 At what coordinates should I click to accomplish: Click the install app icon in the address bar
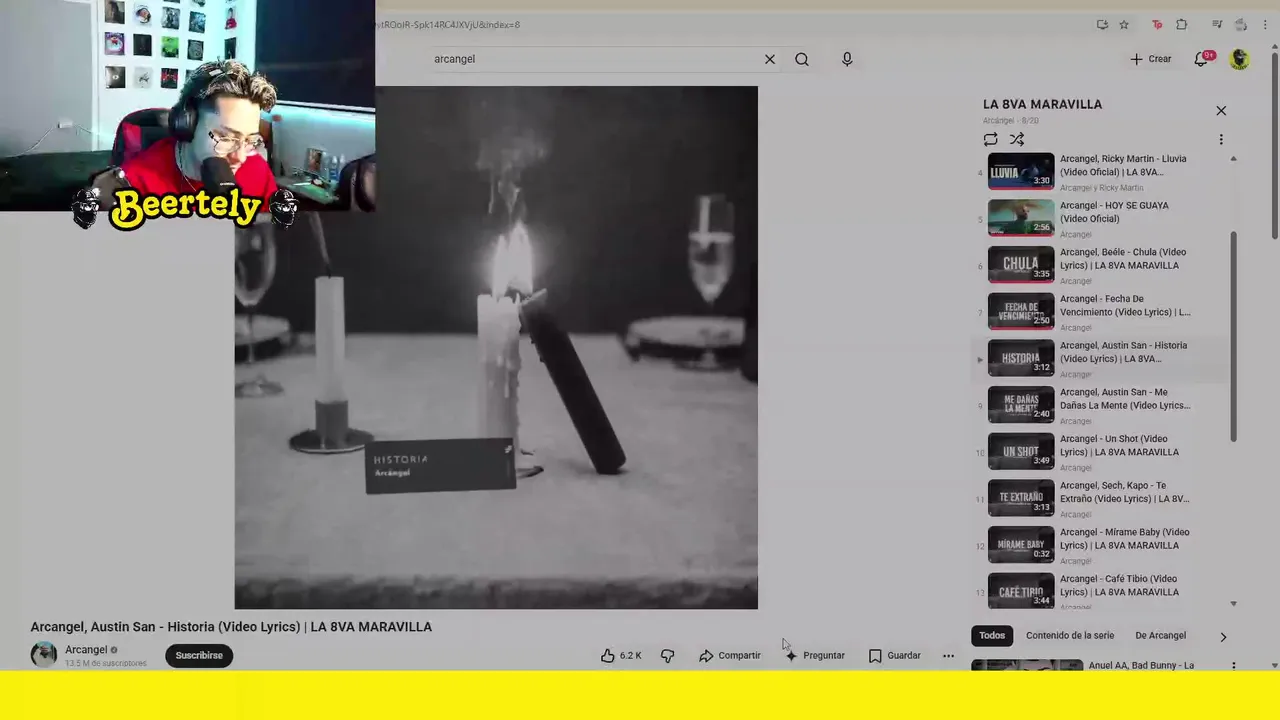point(1102,25)
